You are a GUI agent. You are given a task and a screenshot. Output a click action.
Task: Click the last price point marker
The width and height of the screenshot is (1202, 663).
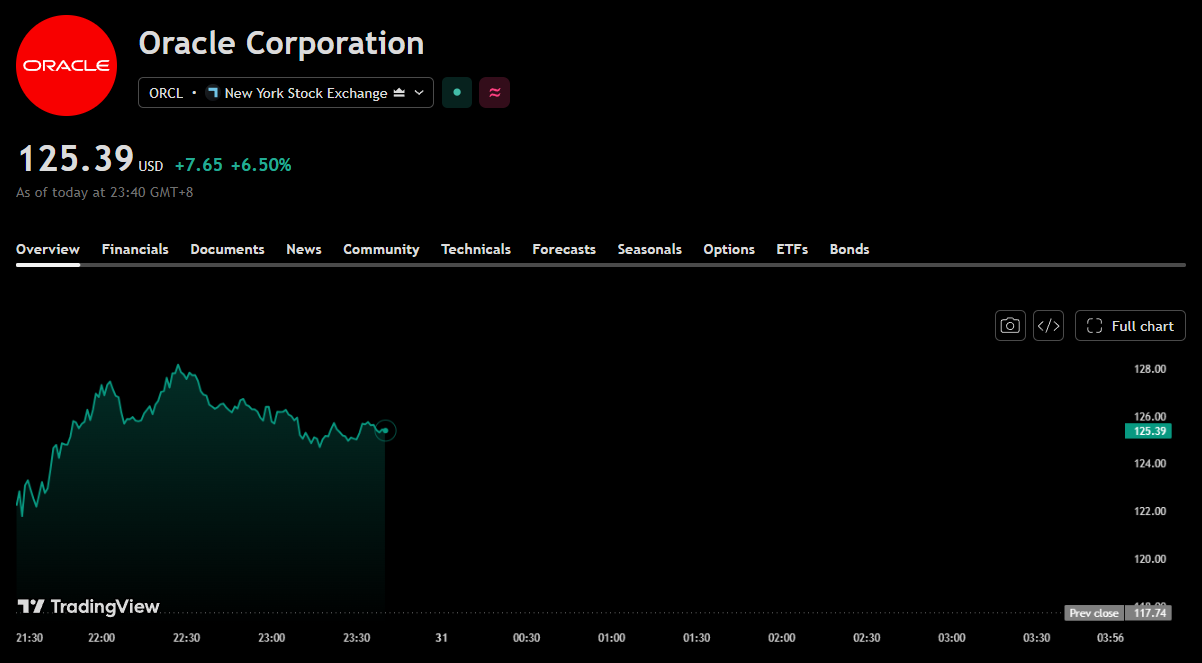[385, 431]
